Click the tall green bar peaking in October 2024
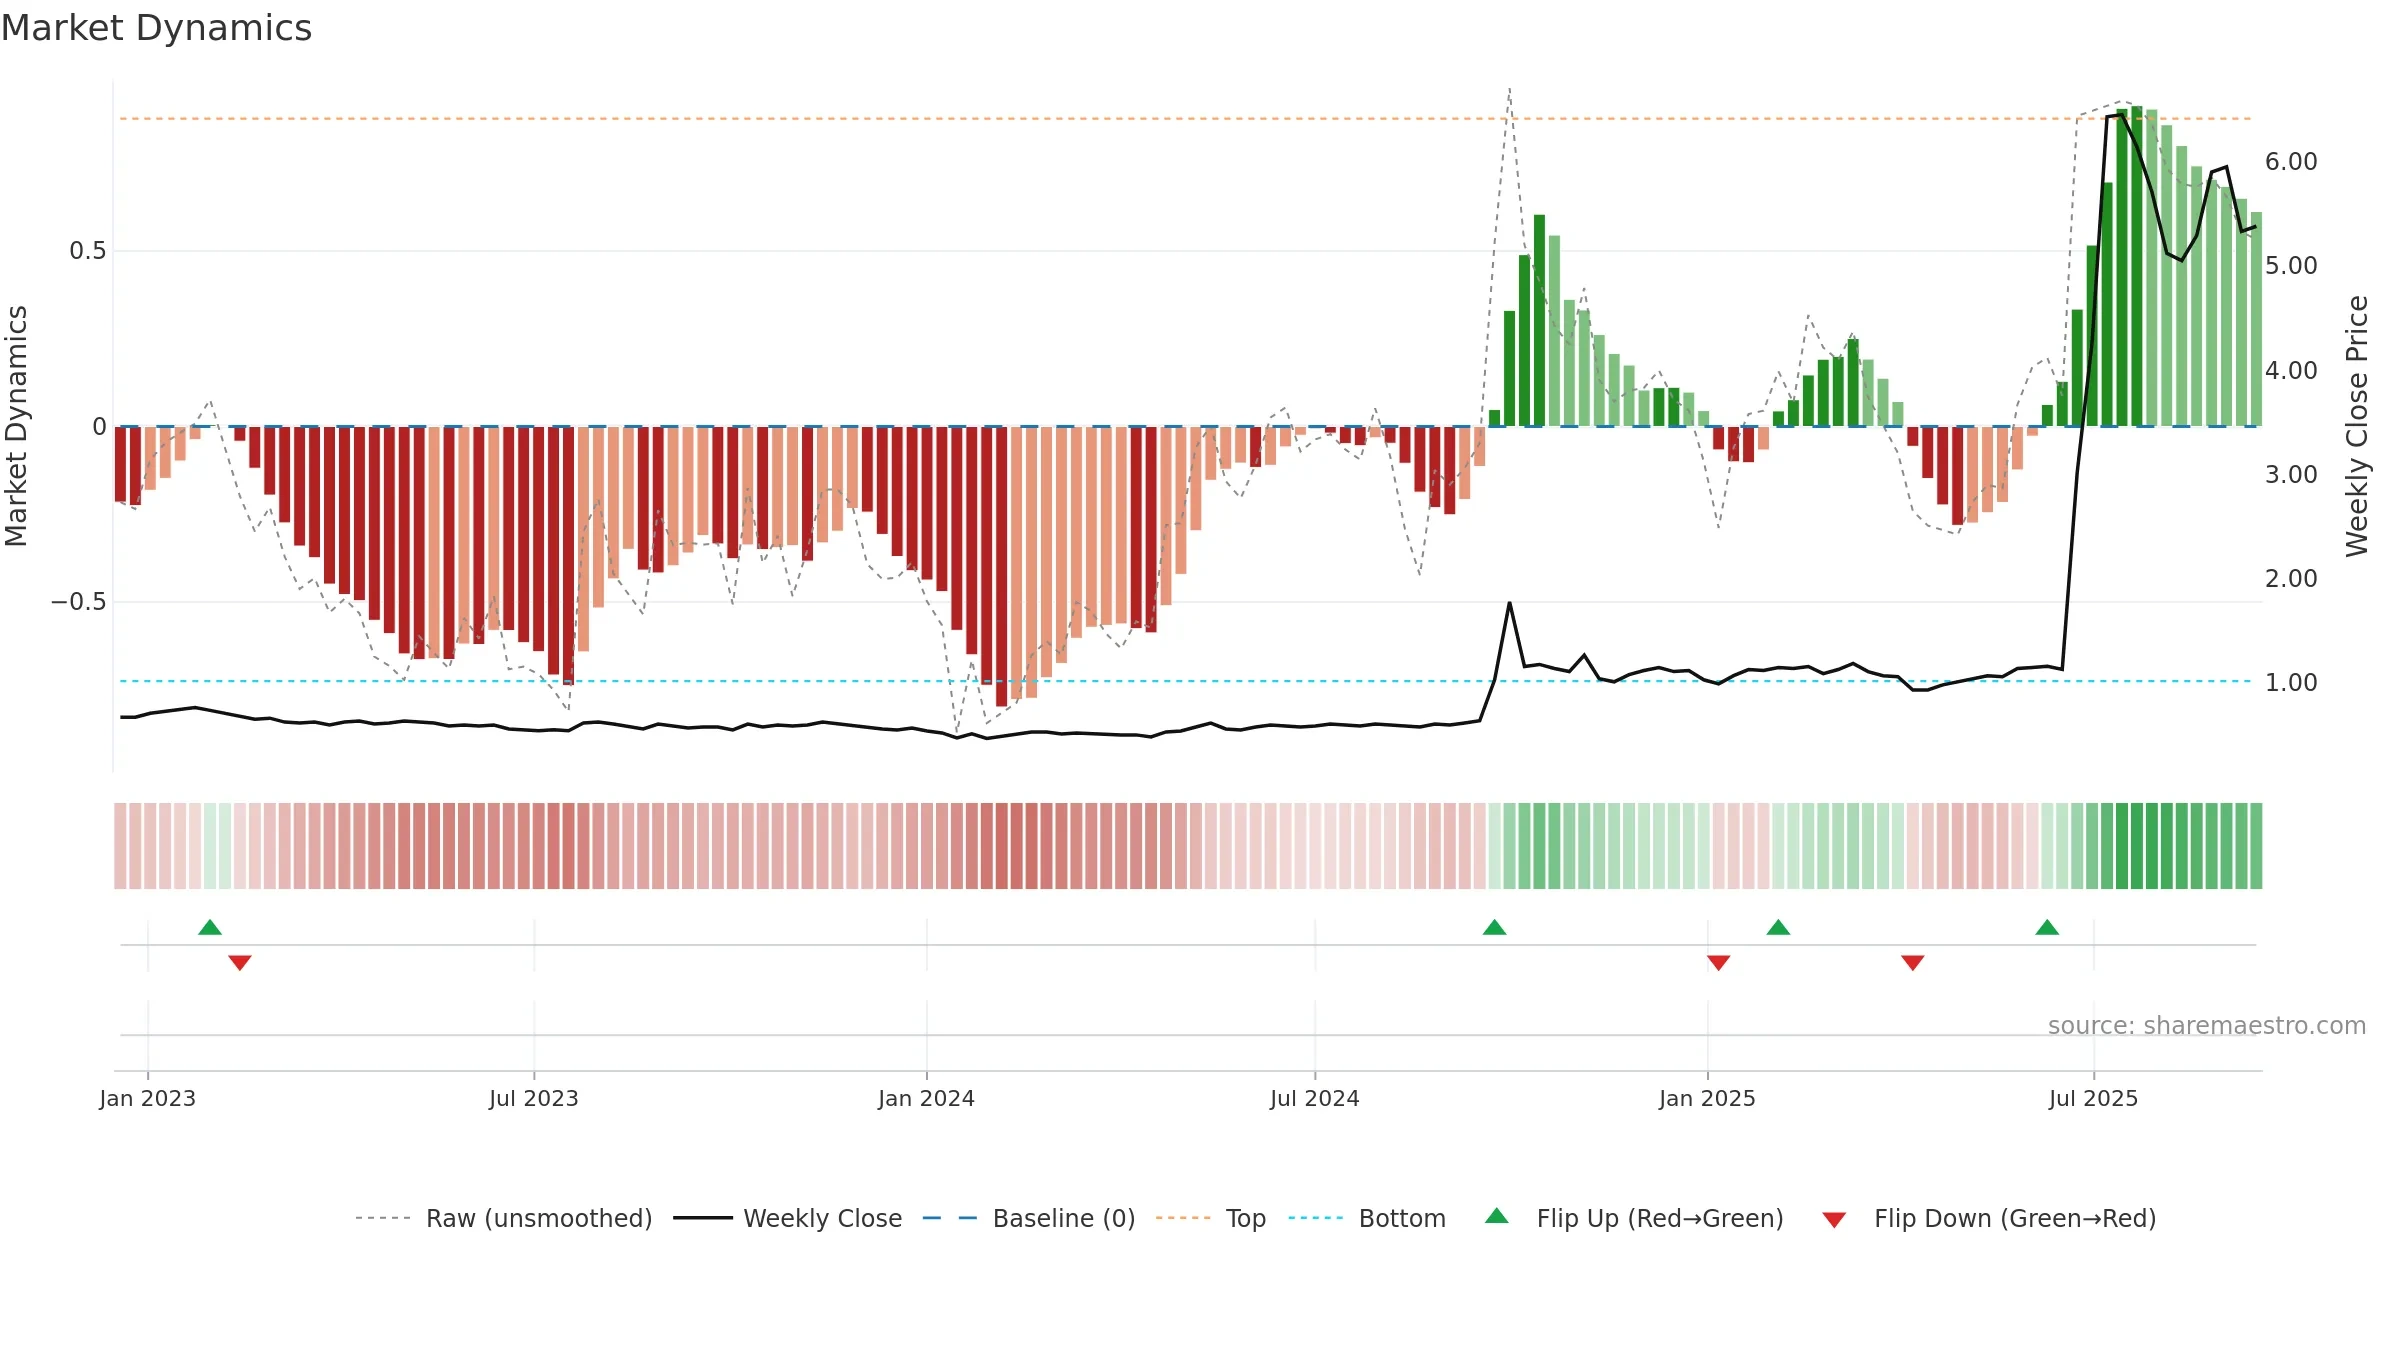 tap(1540, 321)
